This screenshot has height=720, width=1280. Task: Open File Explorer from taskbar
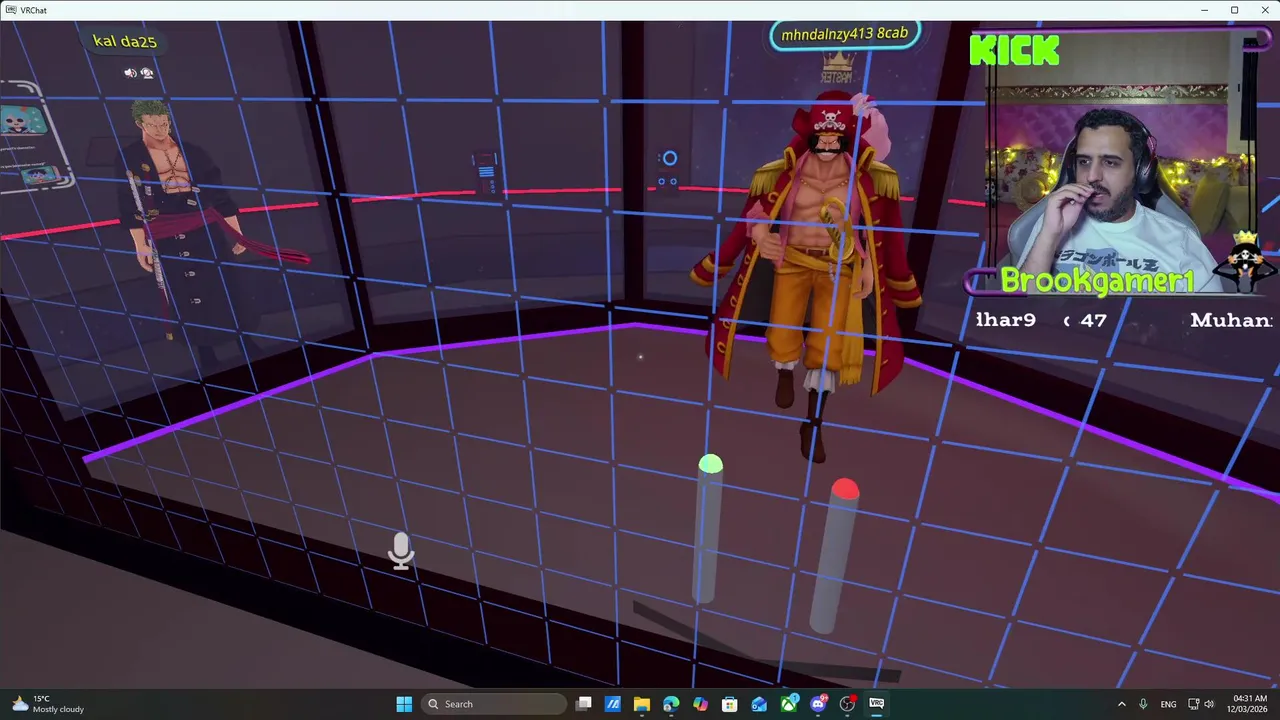[642, 704]
